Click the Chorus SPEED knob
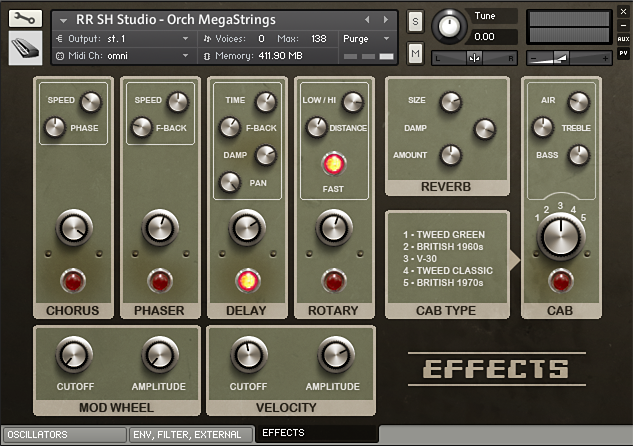This screenshot has height=446, width=633. (90, 102)
